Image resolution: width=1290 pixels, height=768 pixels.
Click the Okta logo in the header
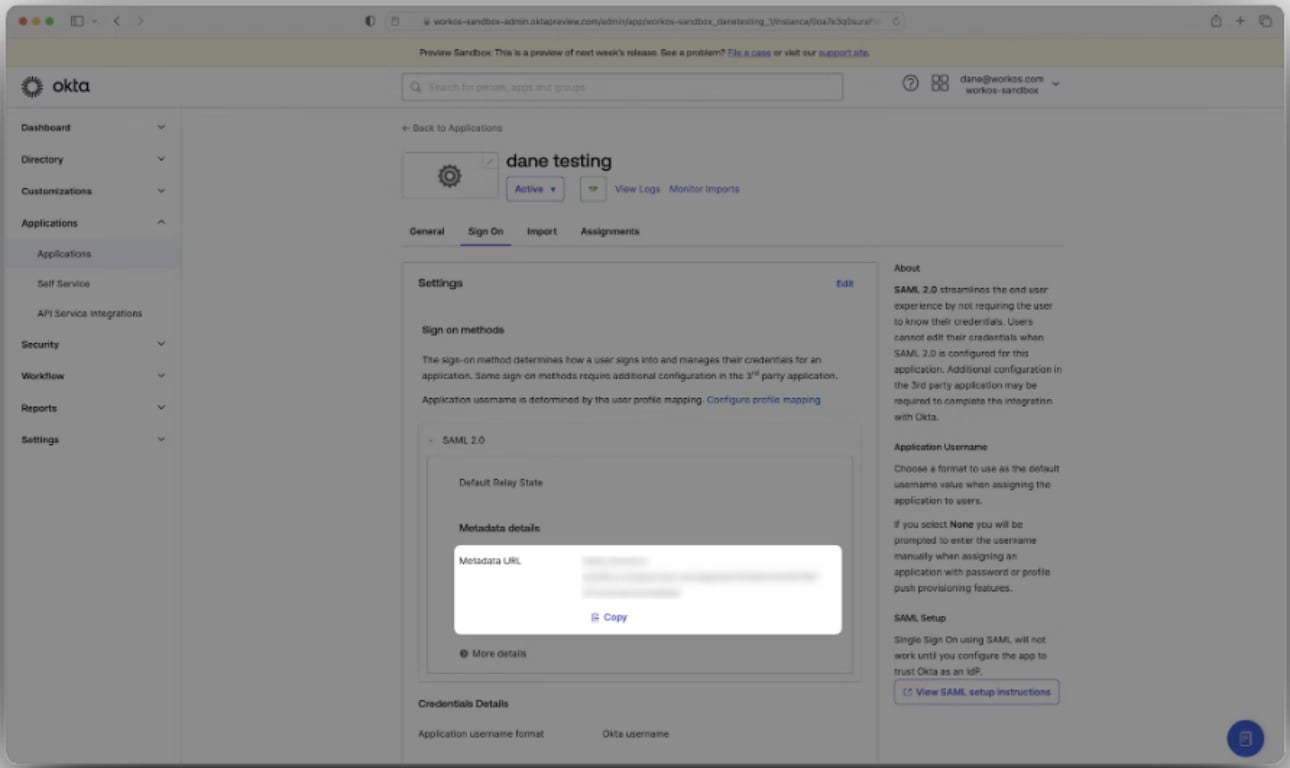coord(56,87)
